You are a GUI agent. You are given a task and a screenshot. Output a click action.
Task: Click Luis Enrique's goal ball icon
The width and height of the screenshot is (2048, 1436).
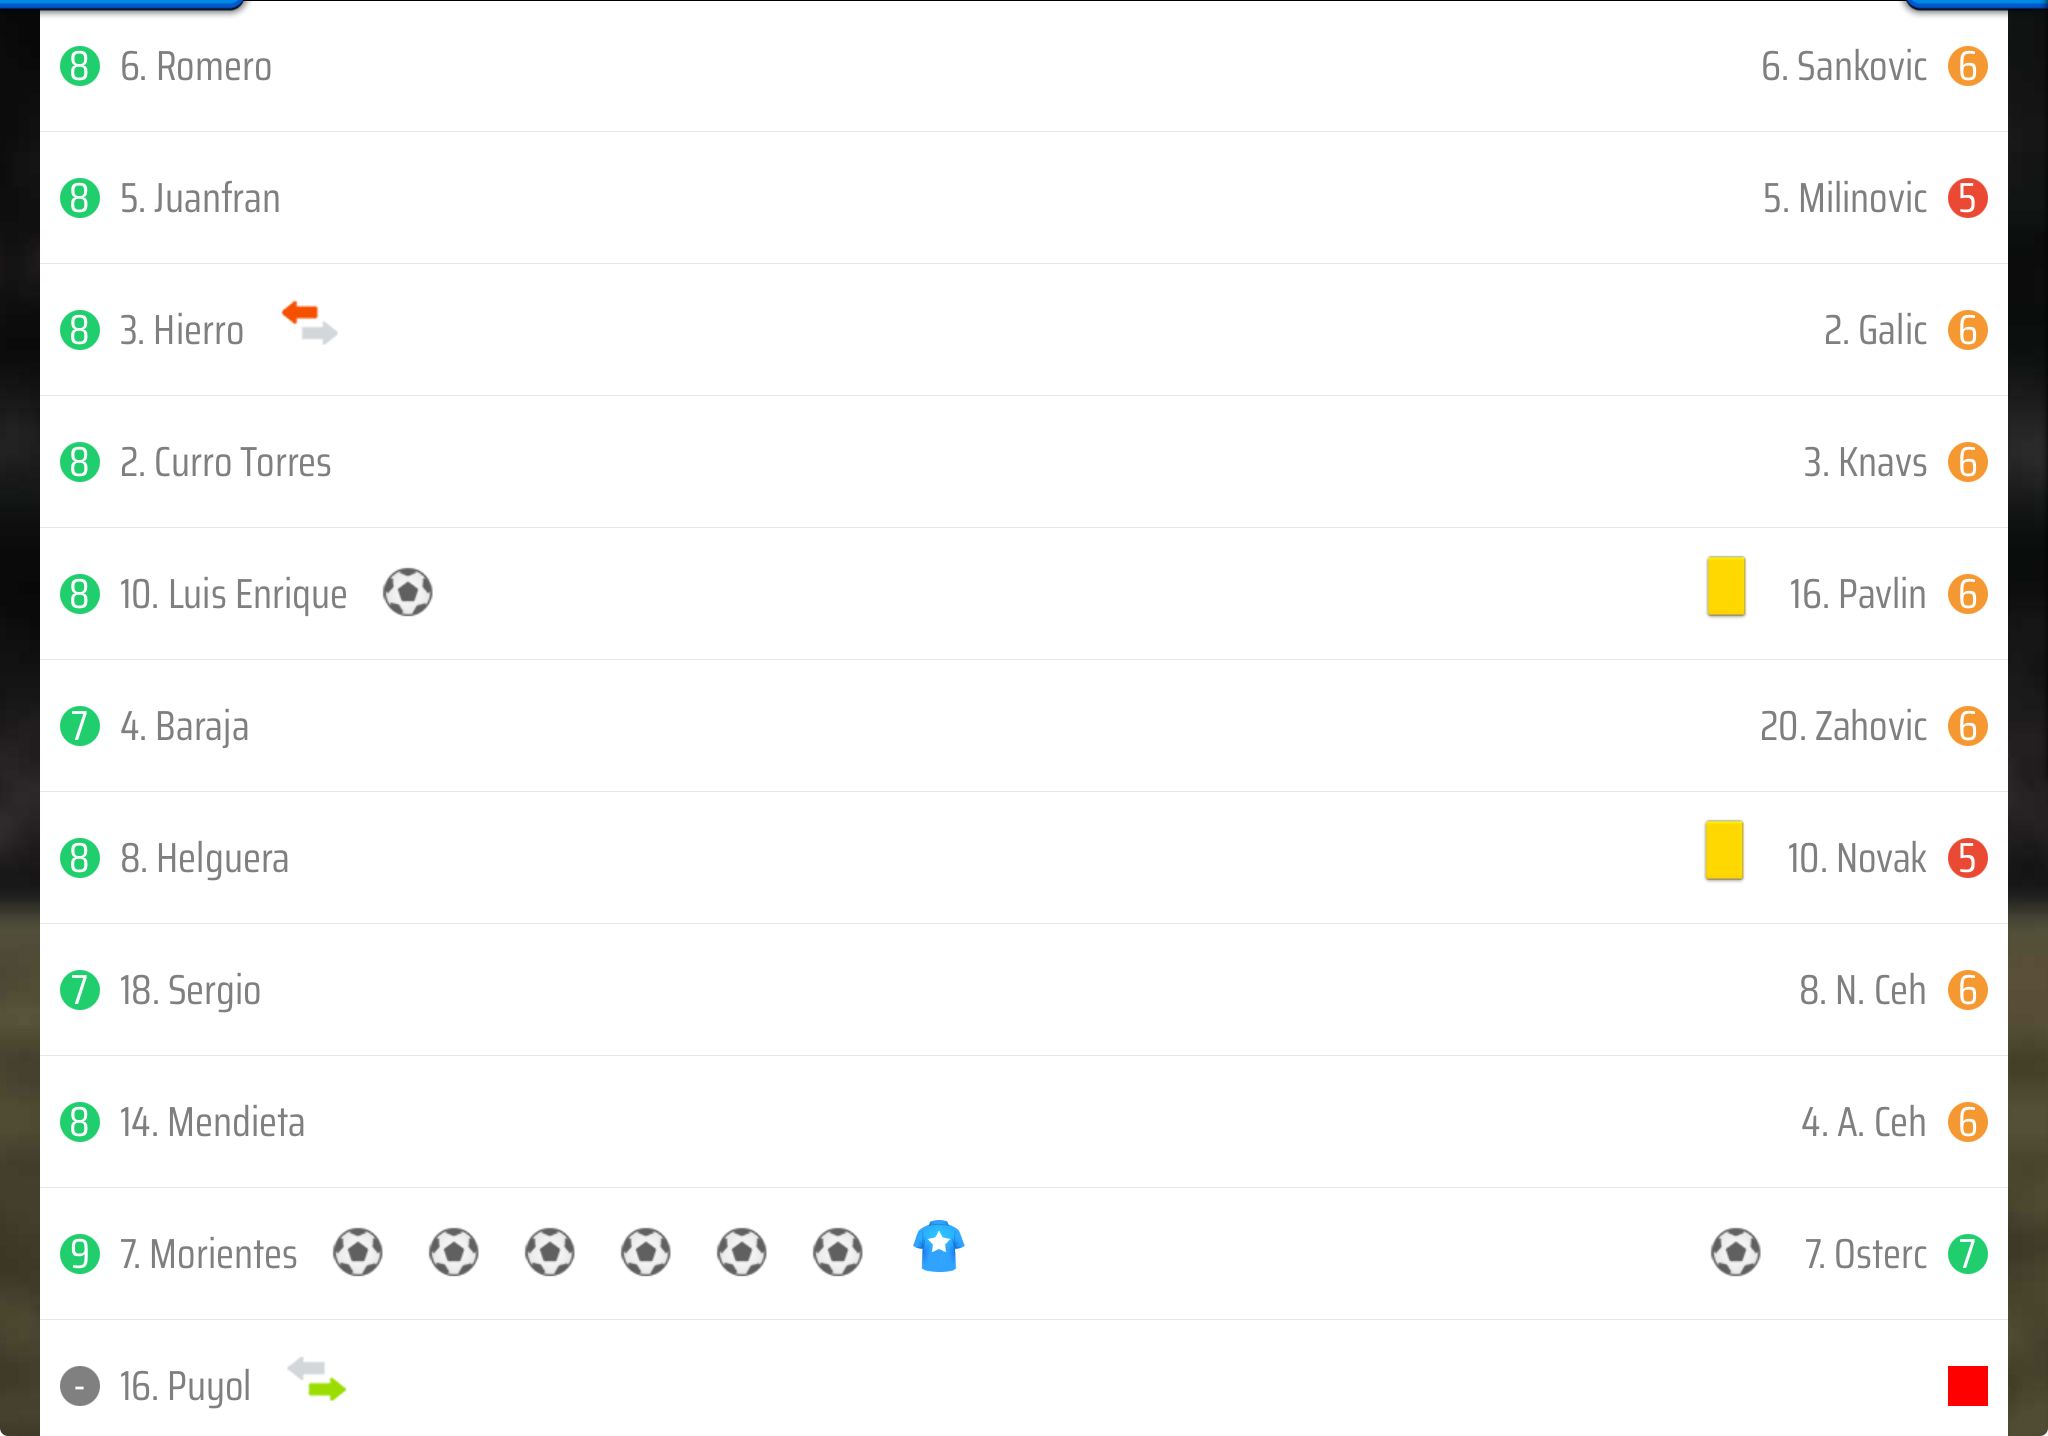coord(408,592)
